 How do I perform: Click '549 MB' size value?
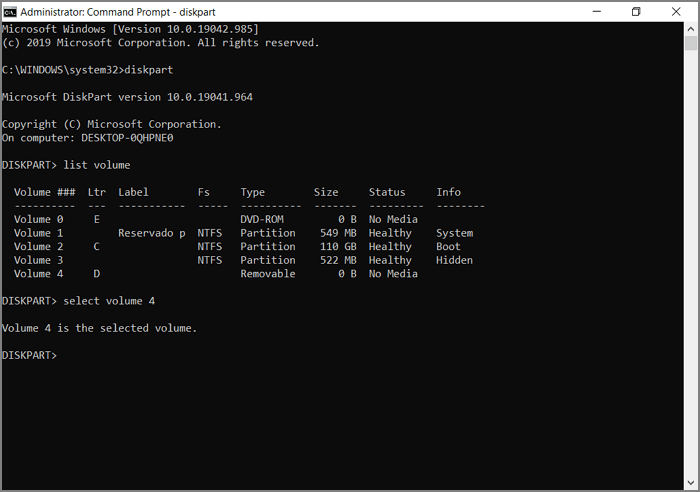click(338, 233)
